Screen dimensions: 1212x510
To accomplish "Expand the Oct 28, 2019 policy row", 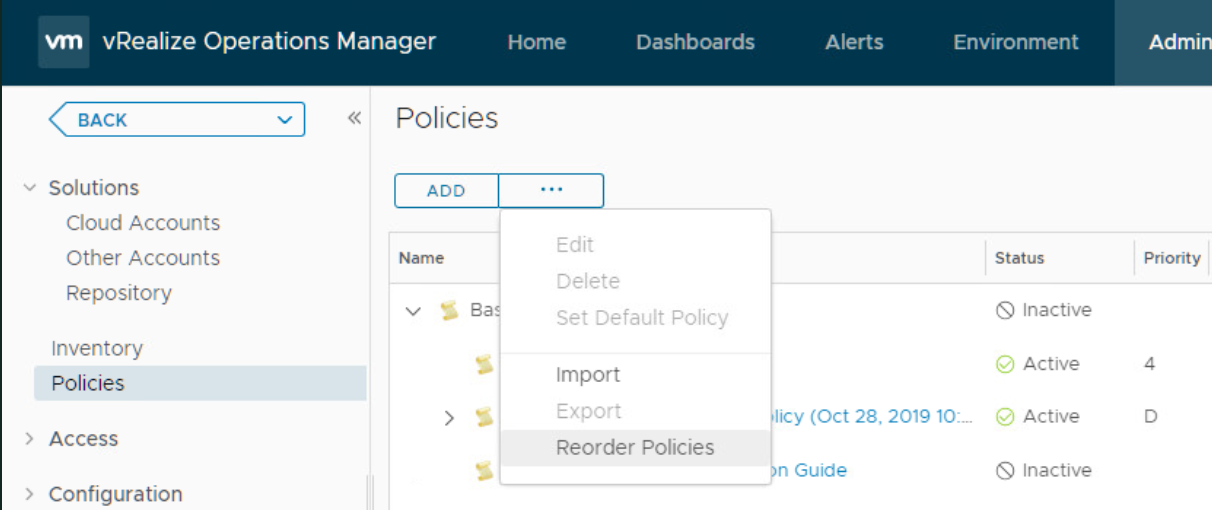I will [449, 417].
